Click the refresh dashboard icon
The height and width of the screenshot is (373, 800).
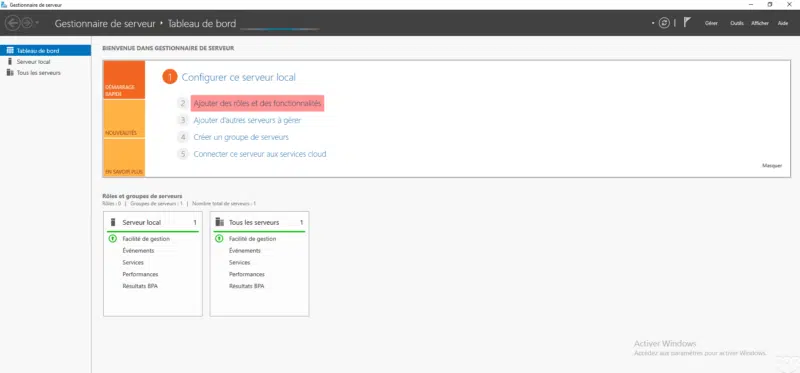point(664,23)
